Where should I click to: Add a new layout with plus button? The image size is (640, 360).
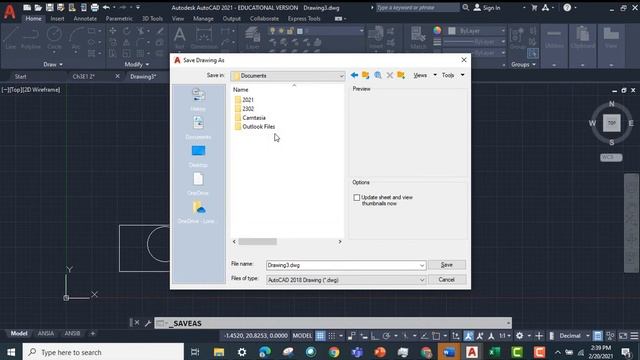(93, 333)
